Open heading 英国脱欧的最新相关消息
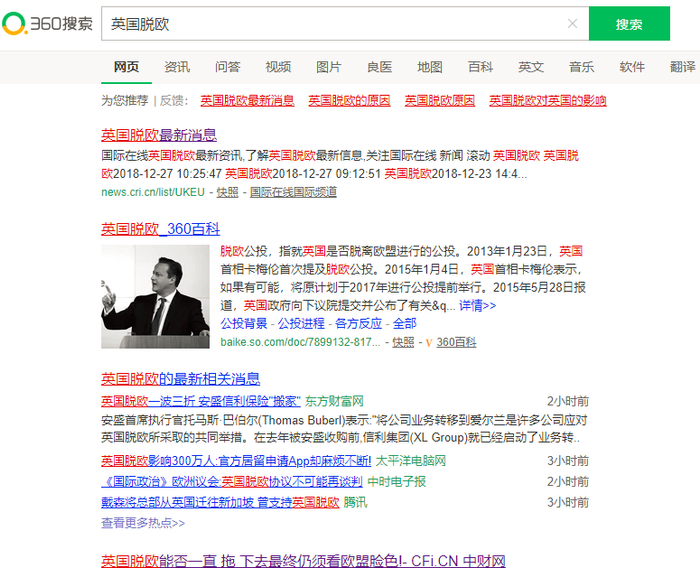The height and width of the screenshot is (568, 700). [x=180, y=379]
